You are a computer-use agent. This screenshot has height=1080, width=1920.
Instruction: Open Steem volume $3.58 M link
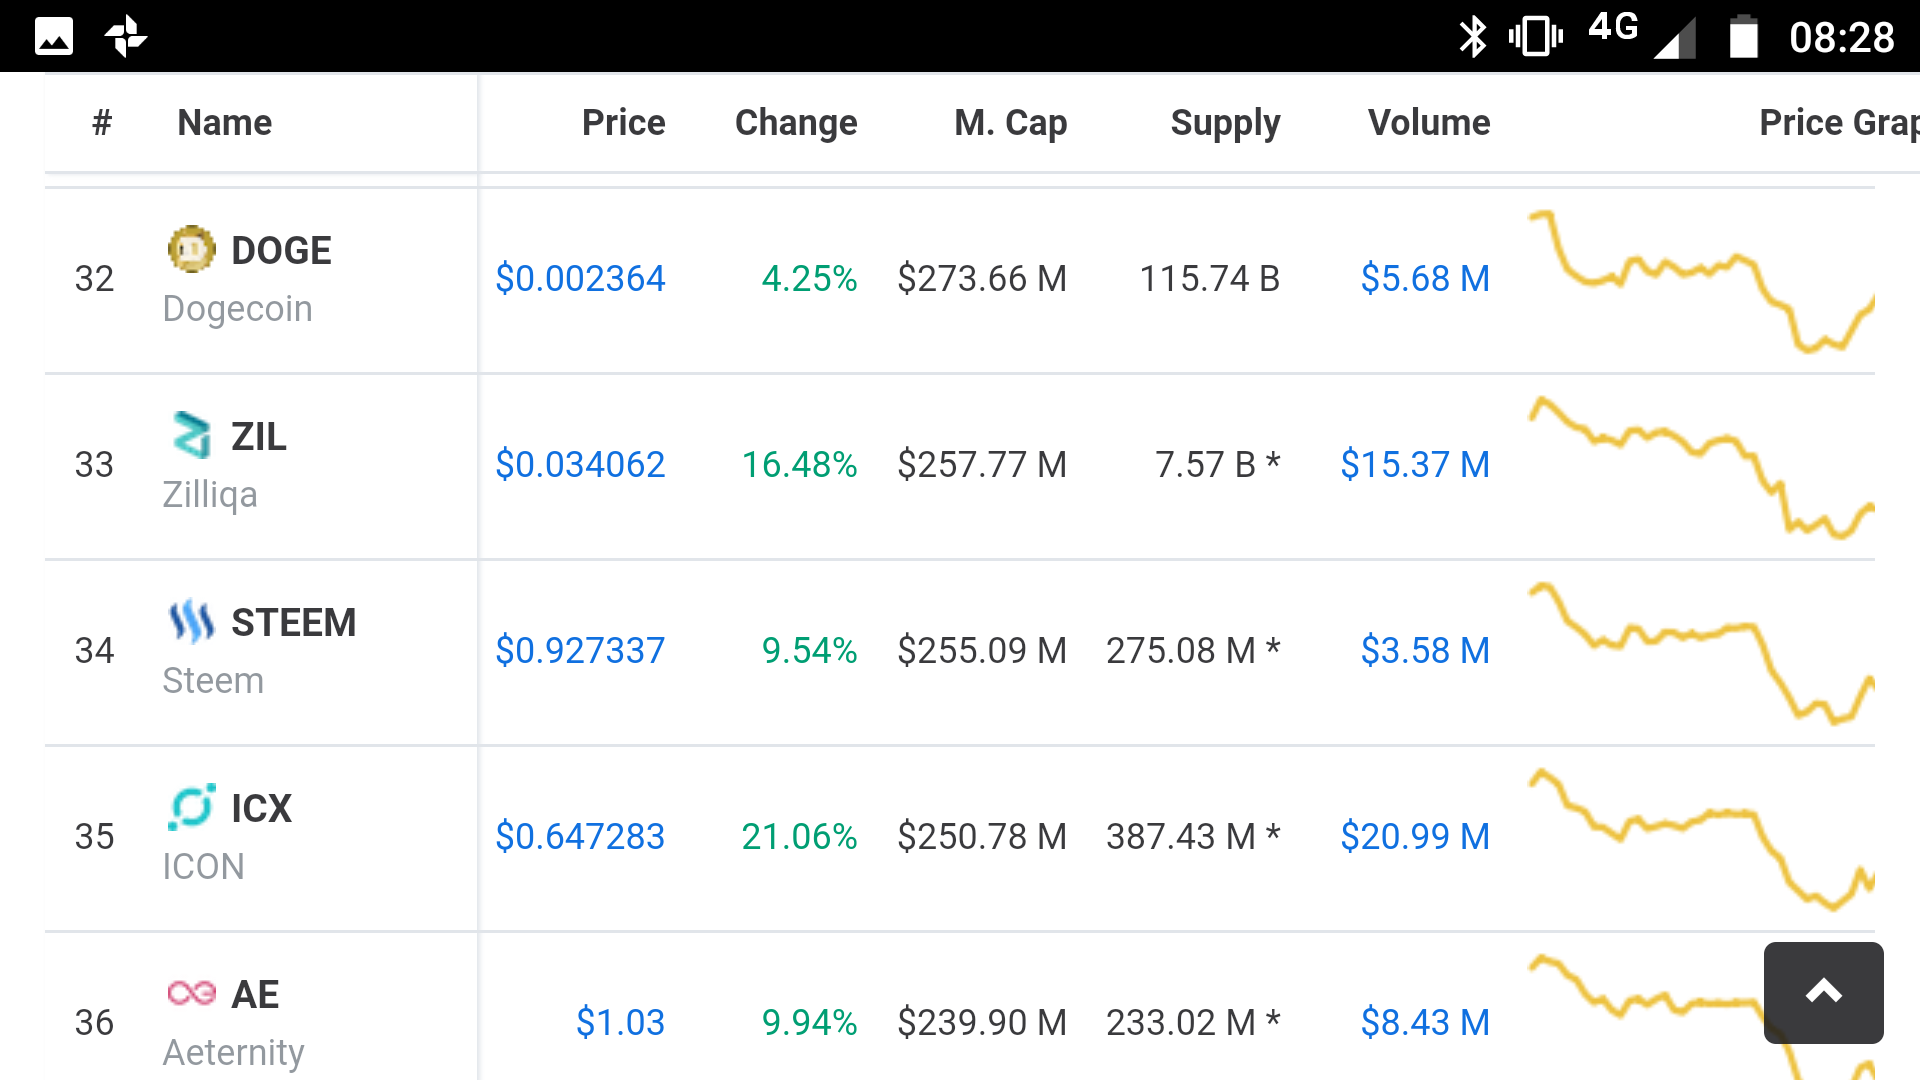1425,650
